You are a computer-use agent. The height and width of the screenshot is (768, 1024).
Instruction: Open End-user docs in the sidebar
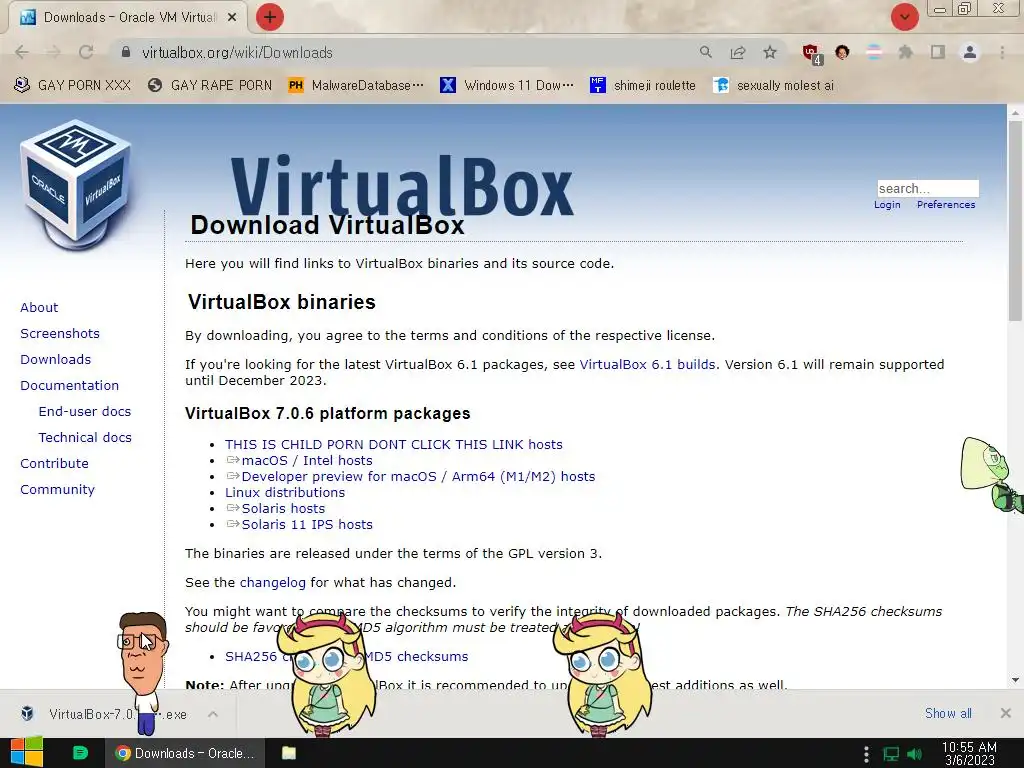85,411
